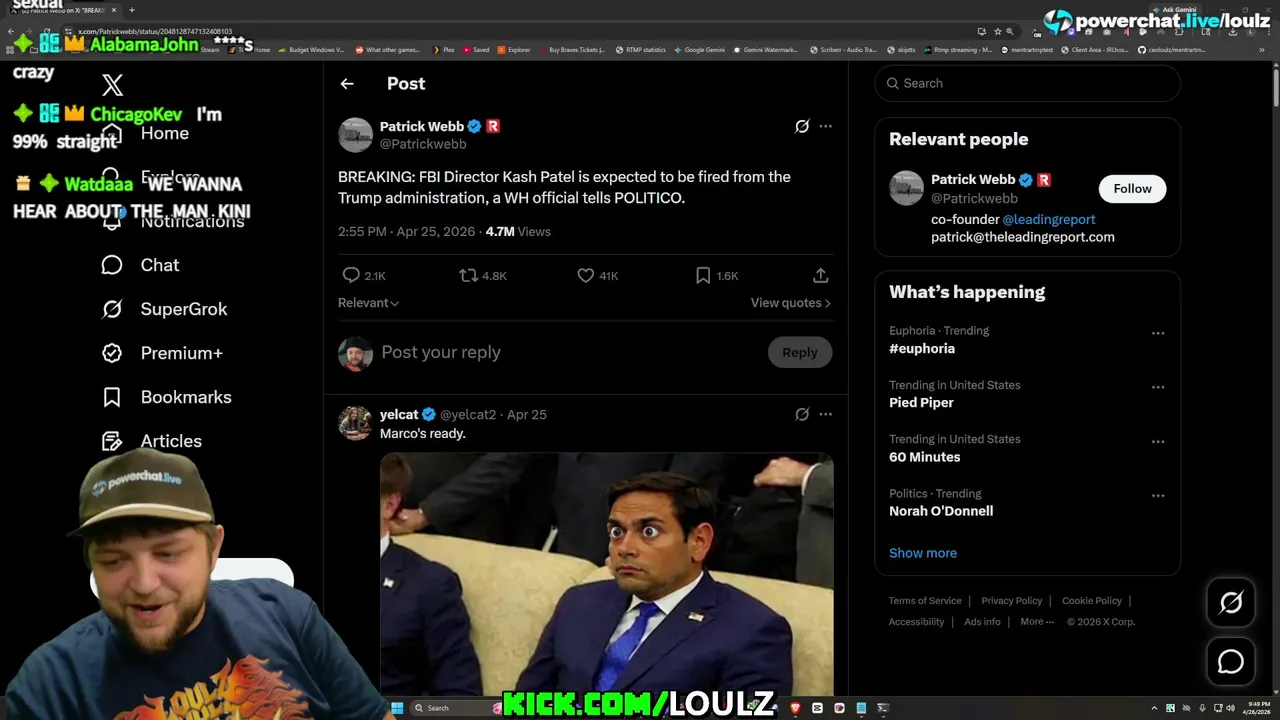Open Terms of Service footer link
The height and width of the screenshot is (720, 1280).
pyautogui.click(x=925, y=601)
